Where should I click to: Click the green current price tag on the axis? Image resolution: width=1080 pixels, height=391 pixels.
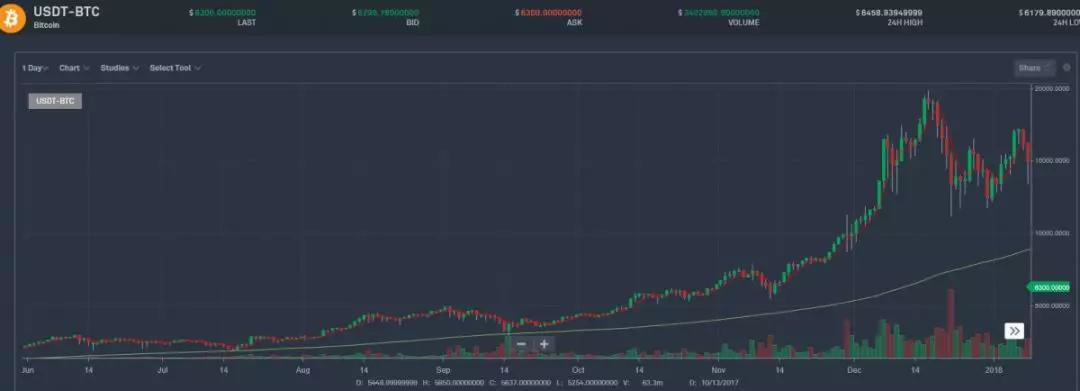pyautogui.click(x=1050, y=287)
